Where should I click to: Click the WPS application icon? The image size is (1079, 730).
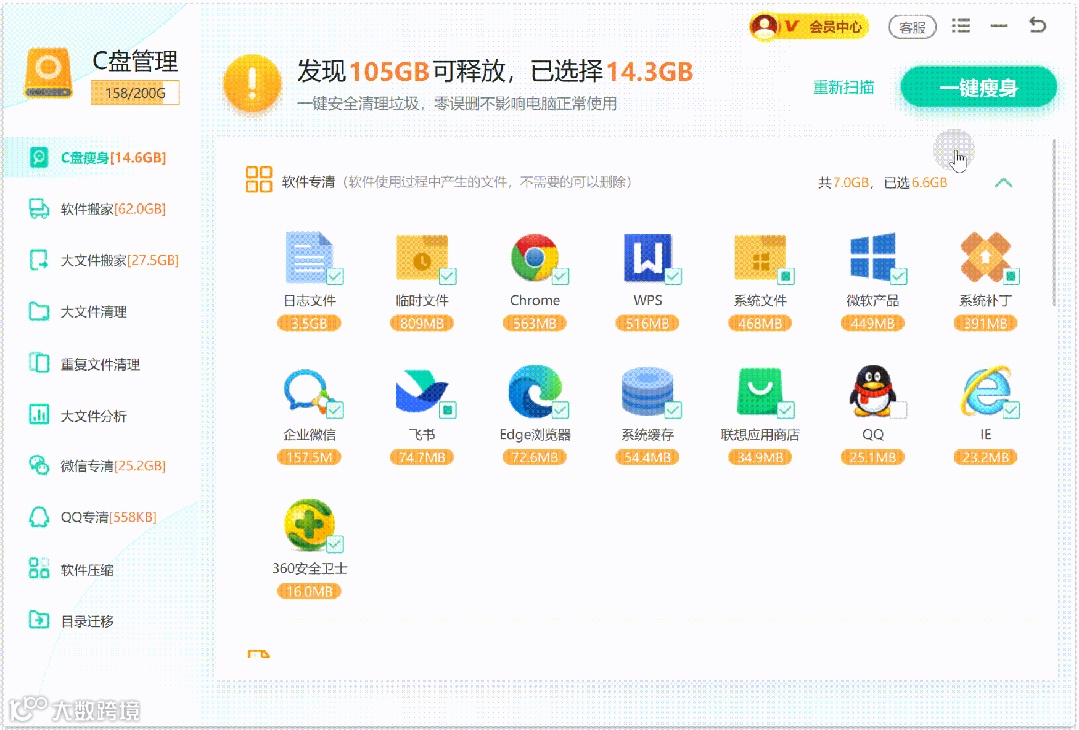point(648,257)
